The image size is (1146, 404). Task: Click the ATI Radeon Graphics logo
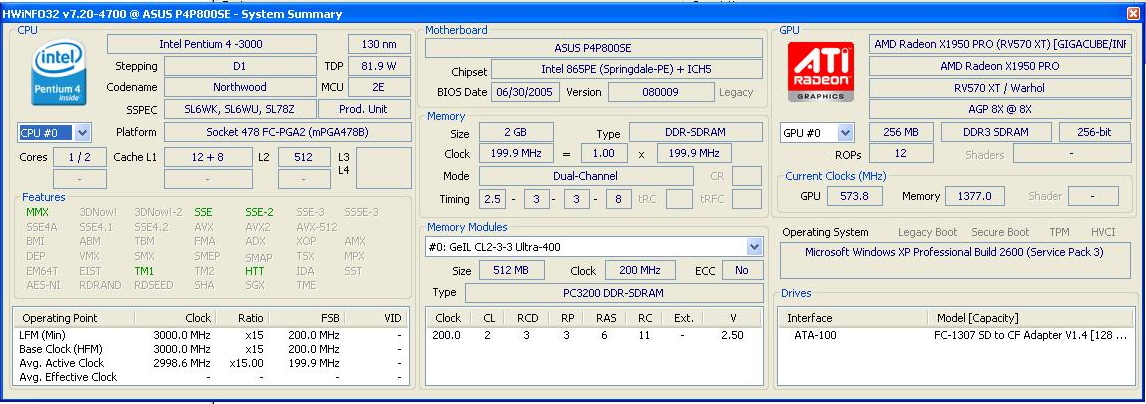[x=821, y=71]
